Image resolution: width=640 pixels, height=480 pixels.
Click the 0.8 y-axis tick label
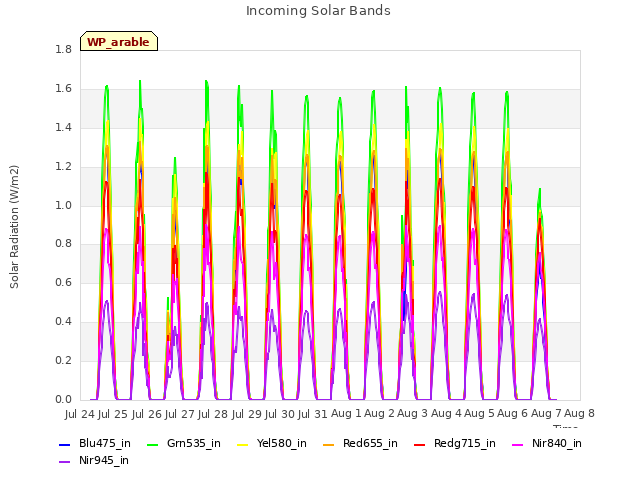63,244
